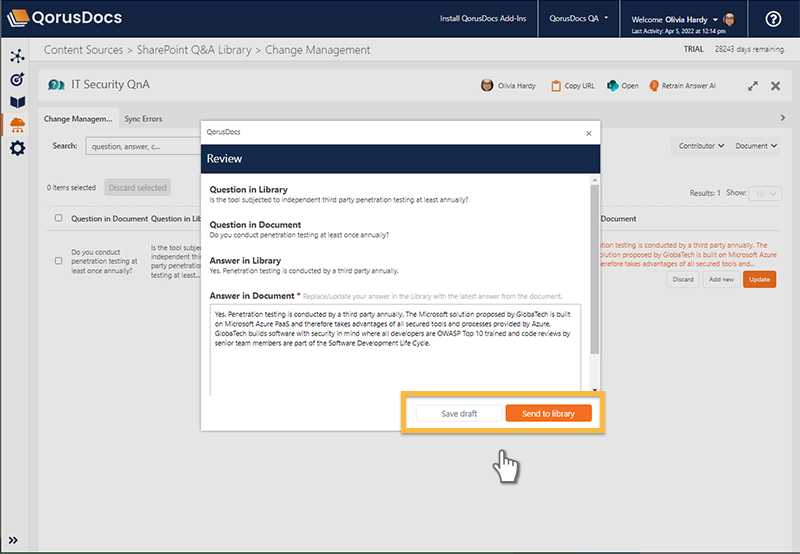Click the Add new button

(x=721, y=280)
